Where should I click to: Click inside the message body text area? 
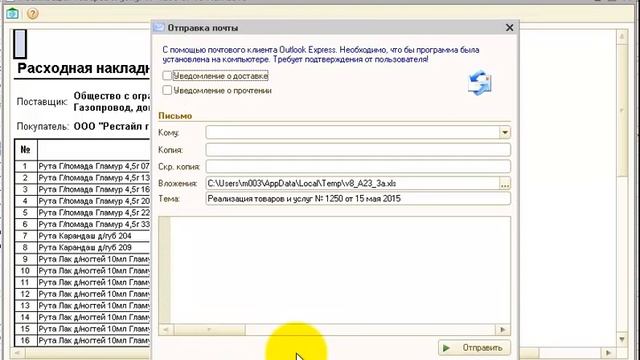click(340, 270)
